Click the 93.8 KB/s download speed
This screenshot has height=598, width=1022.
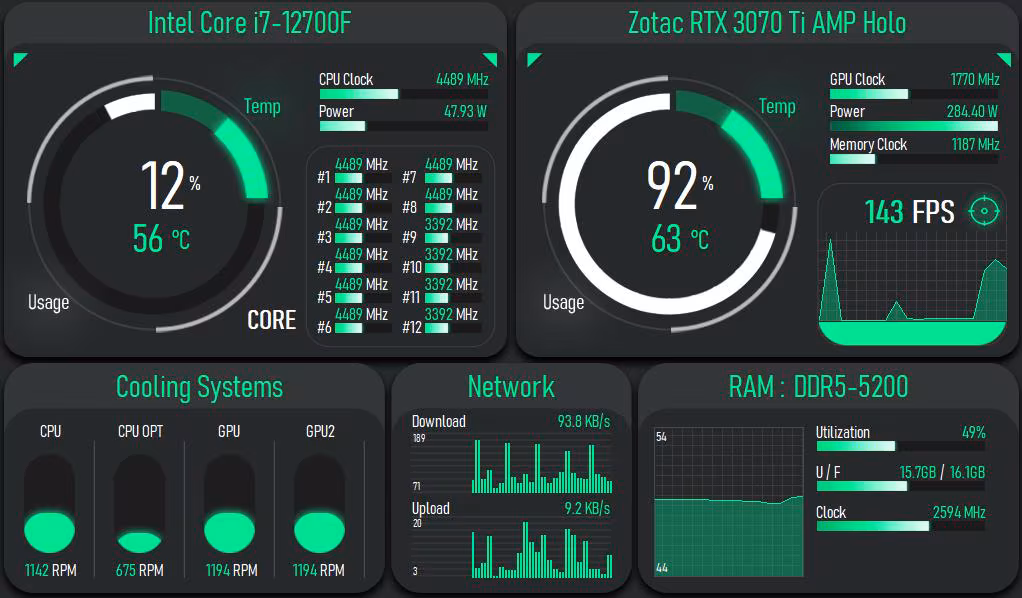584,421
